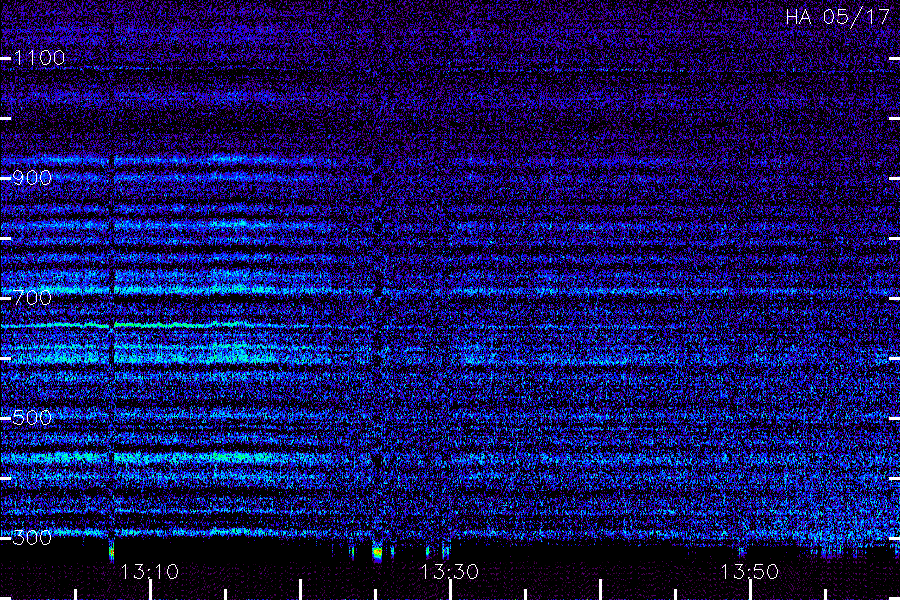The width and height of the screenshot is (900, 600).
Task: Click the 13:50 time axis label
Action: click(x=750, y=572)
